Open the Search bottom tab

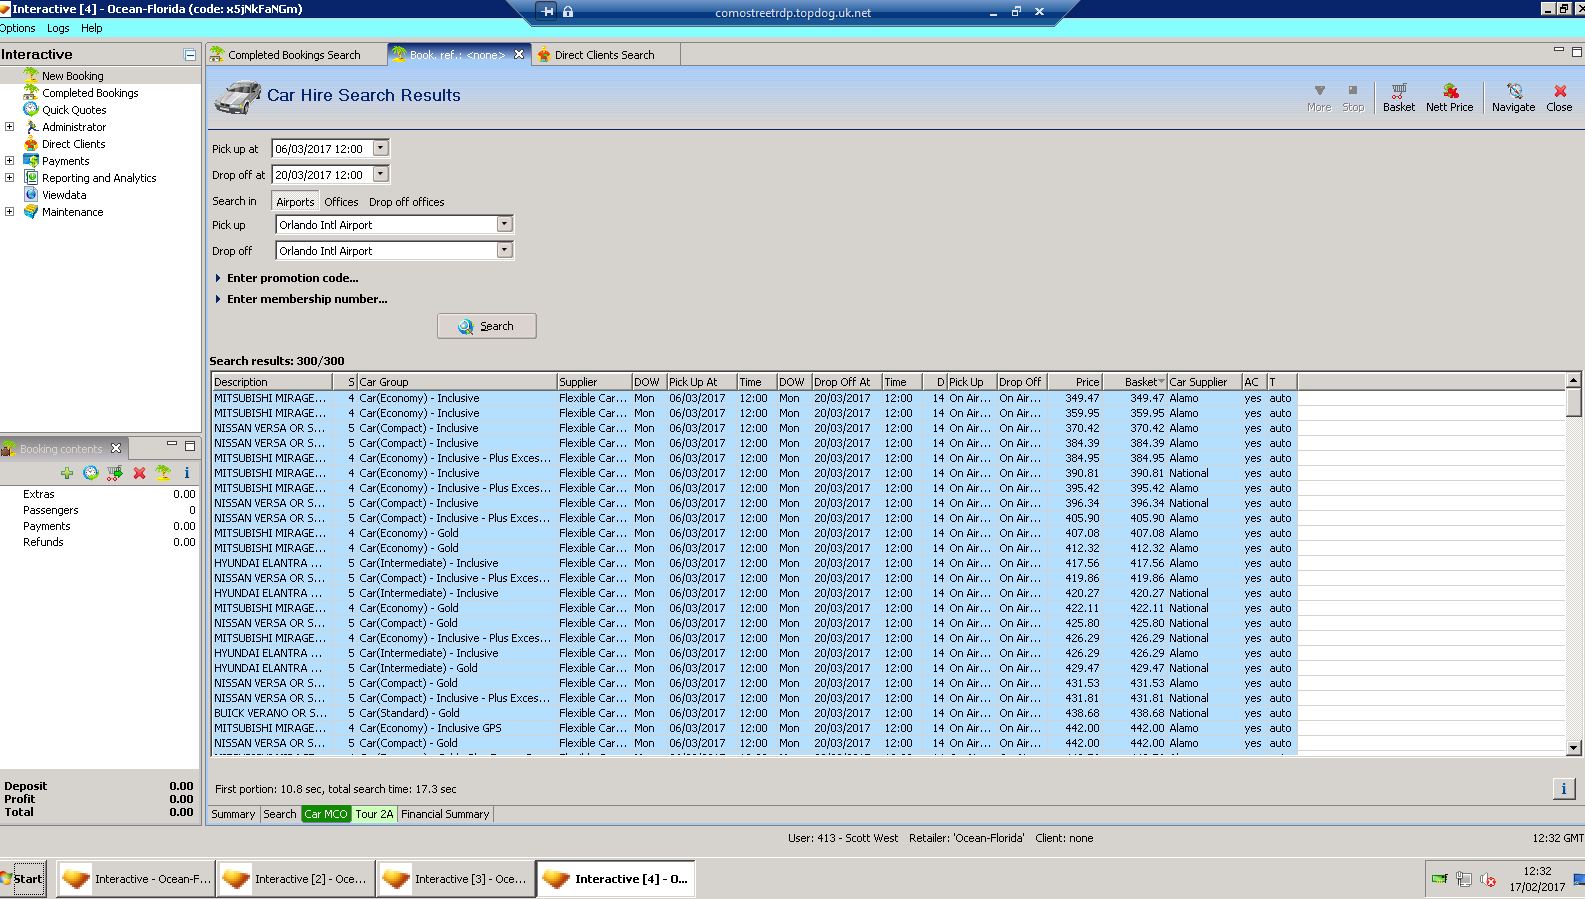pos(279,814)
